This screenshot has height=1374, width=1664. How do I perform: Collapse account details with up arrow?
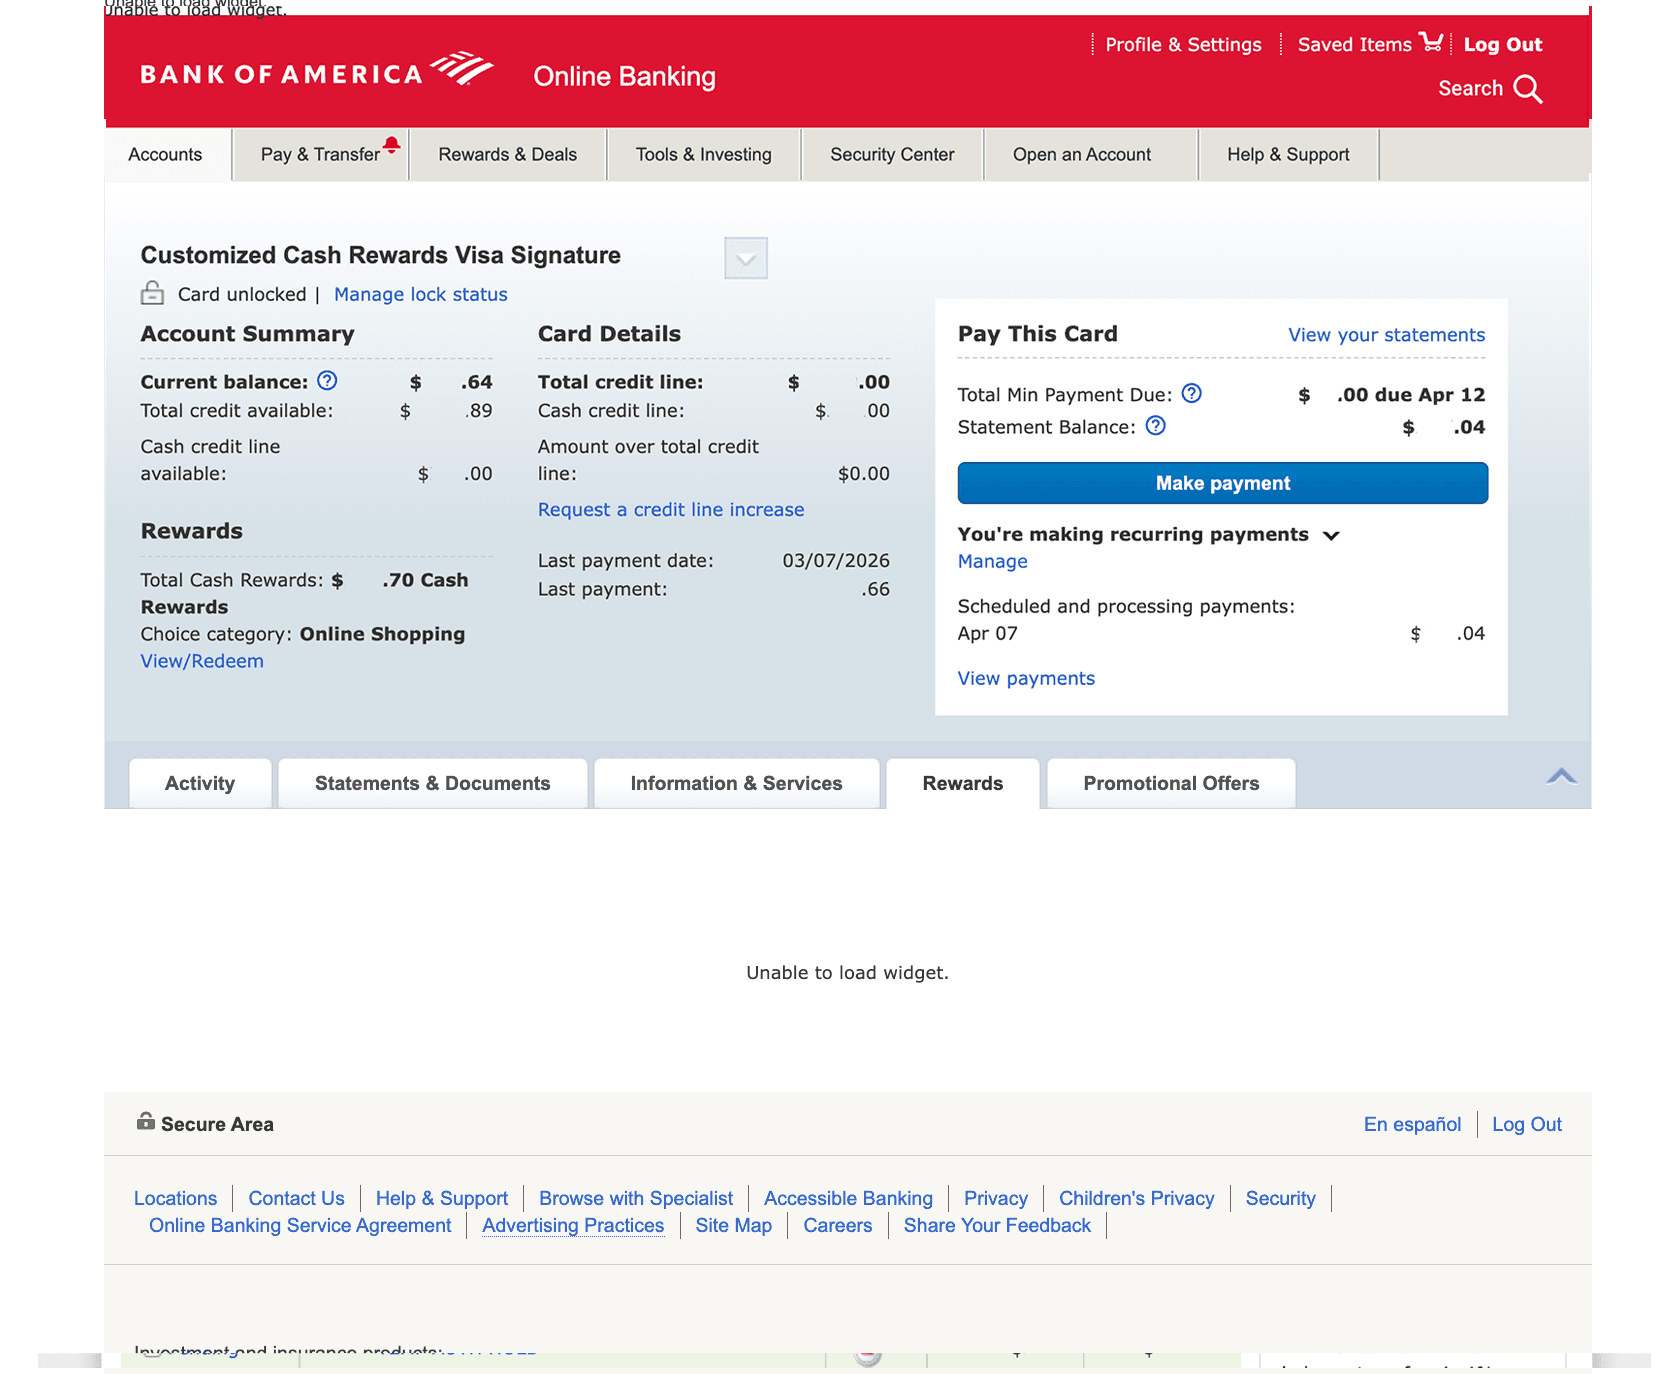point(1561,776)
